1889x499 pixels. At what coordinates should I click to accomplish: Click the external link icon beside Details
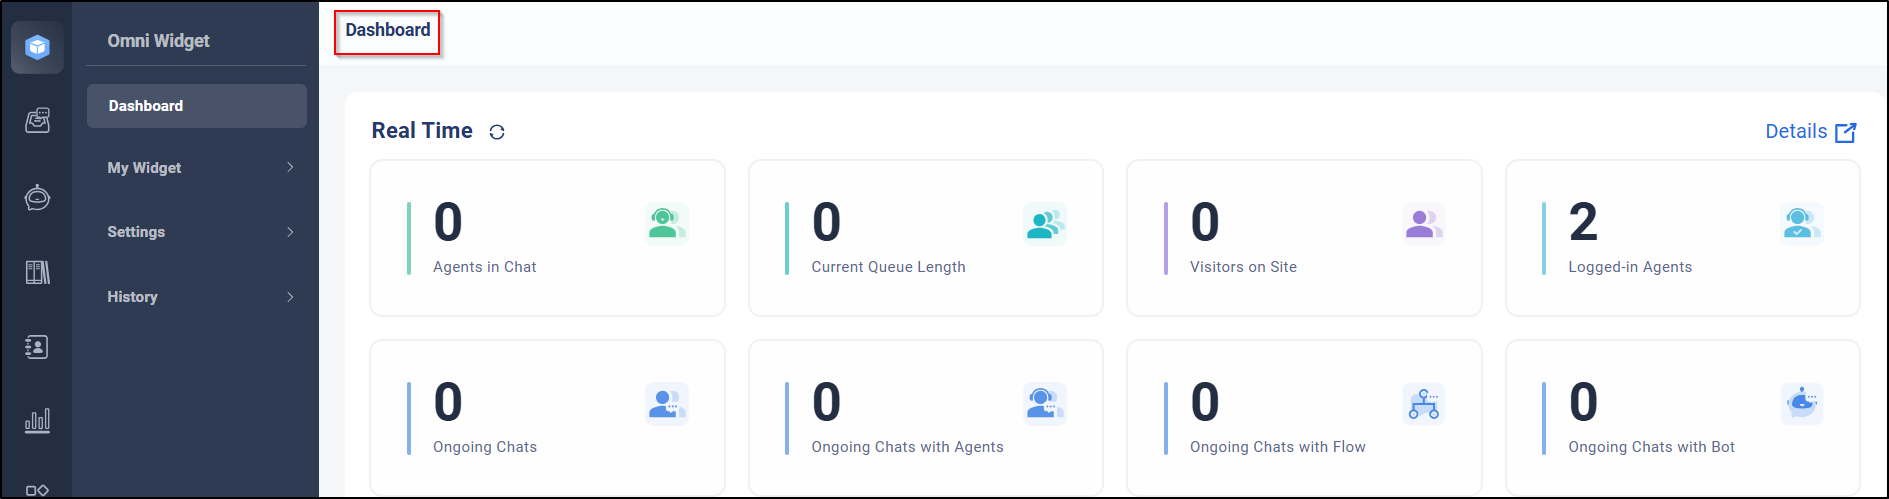(1846, 132)
